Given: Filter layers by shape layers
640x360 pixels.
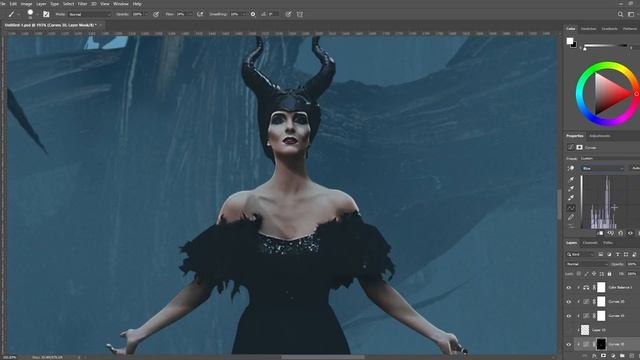Looking at the screenshot, I should click(626, 254).
